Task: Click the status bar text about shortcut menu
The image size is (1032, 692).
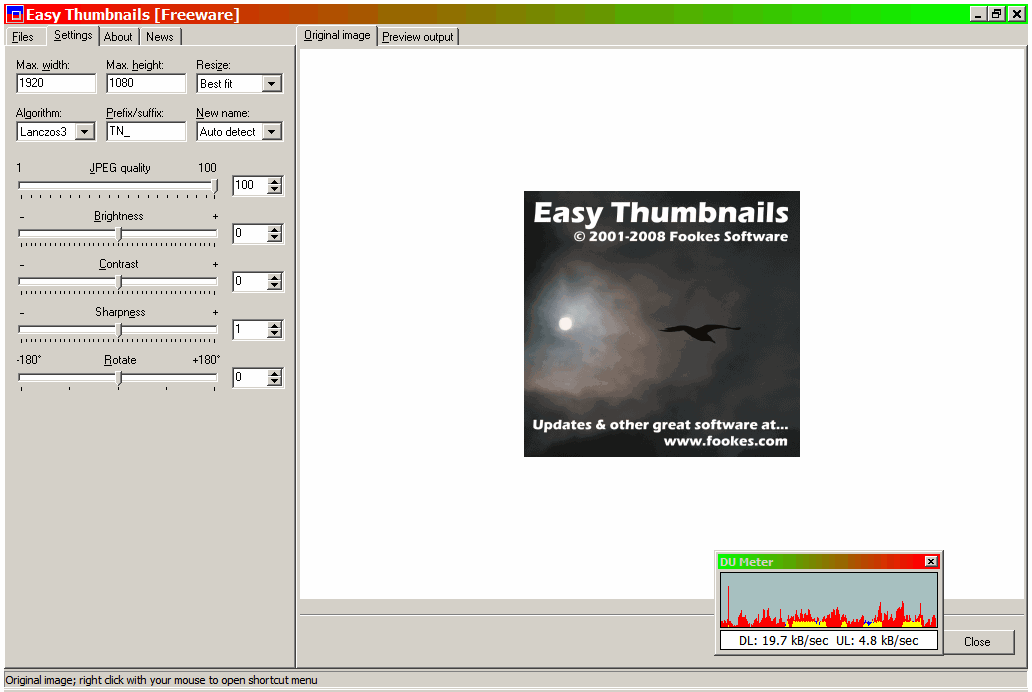Action: [x=161, y=680]
